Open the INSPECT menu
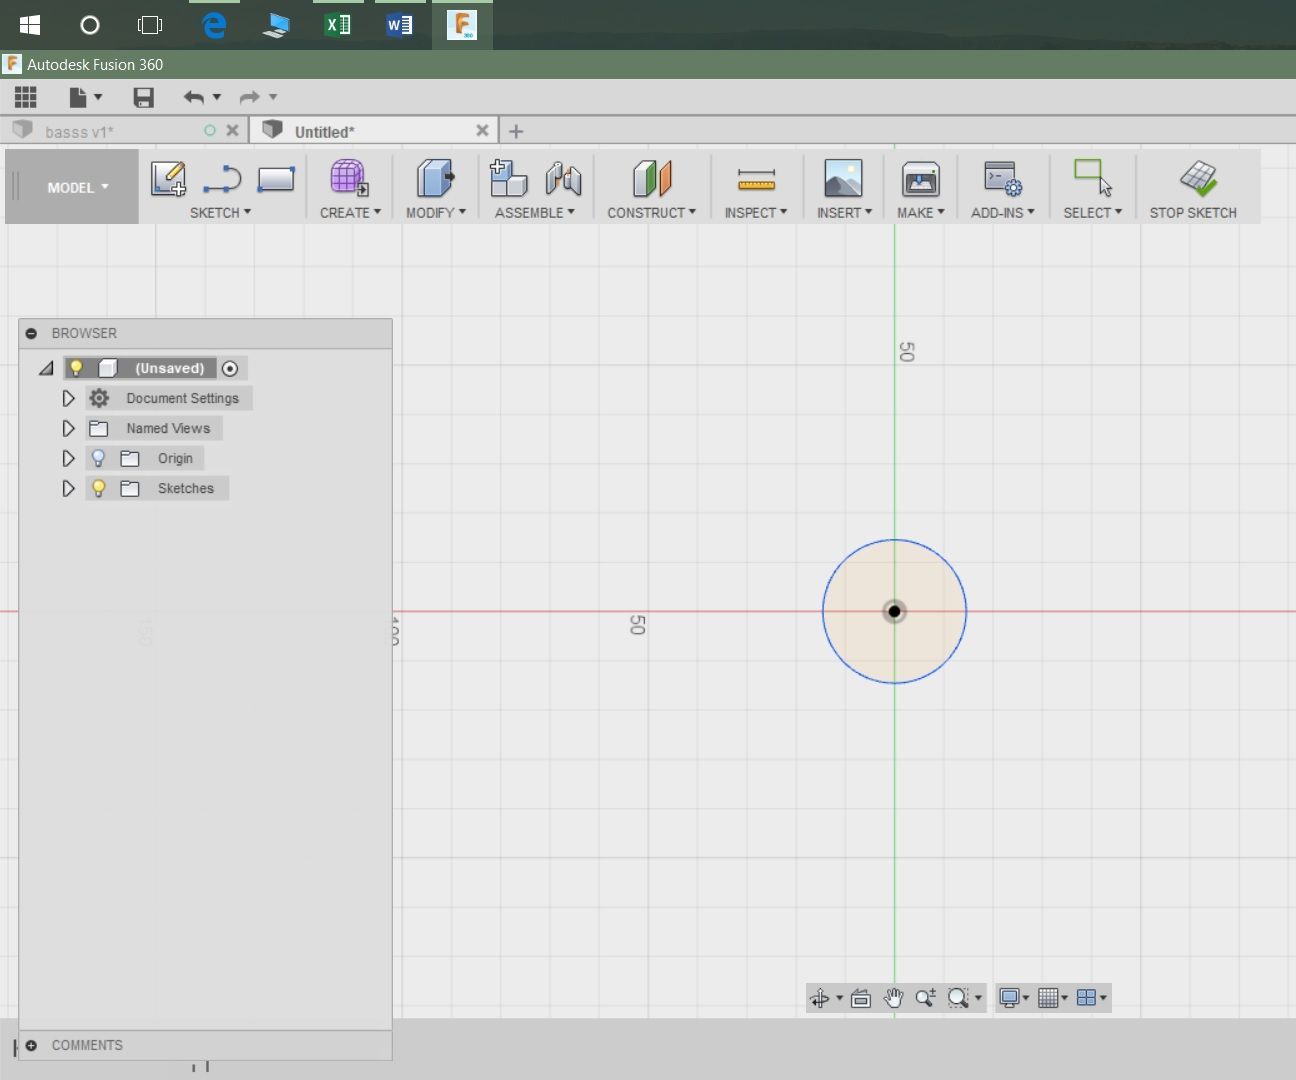The height and width of the screenshot is (1080, 1296). (756, 212)
